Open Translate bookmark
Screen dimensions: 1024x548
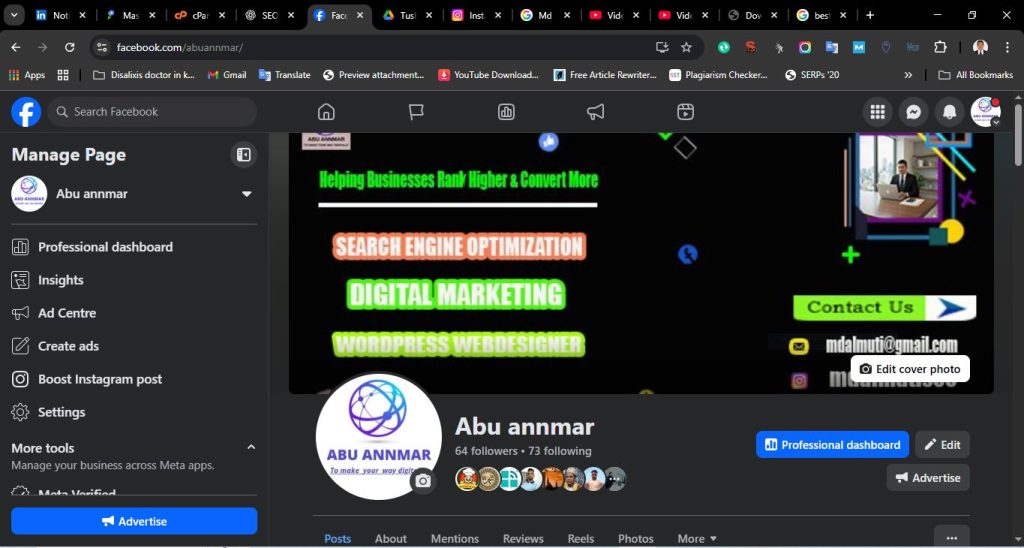(x=285, y=75)
